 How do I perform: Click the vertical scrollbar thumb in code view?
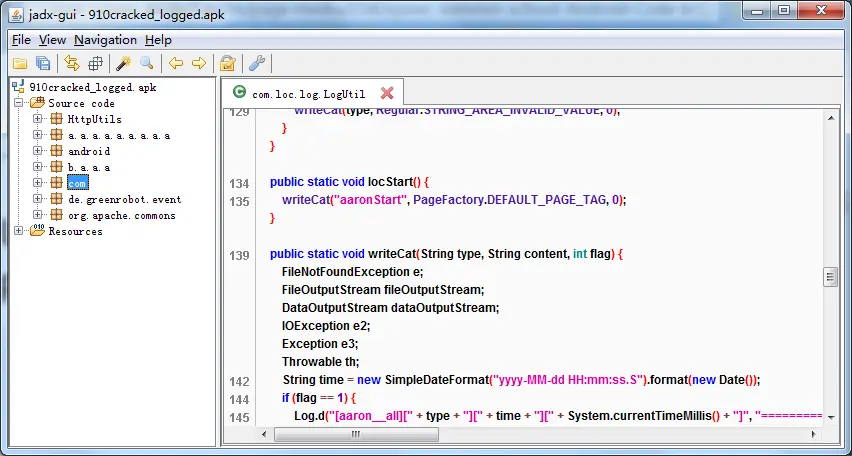[x=830, y=277]
